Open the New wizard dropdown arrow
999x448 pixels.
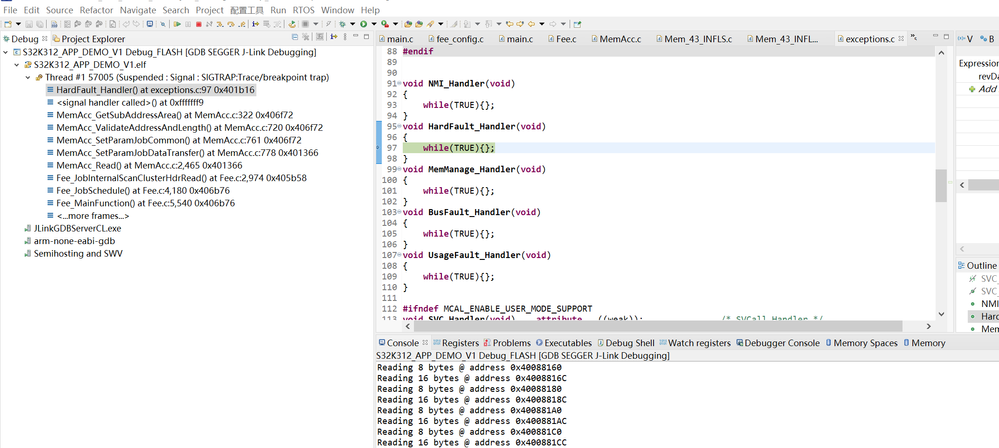[18, 24]
